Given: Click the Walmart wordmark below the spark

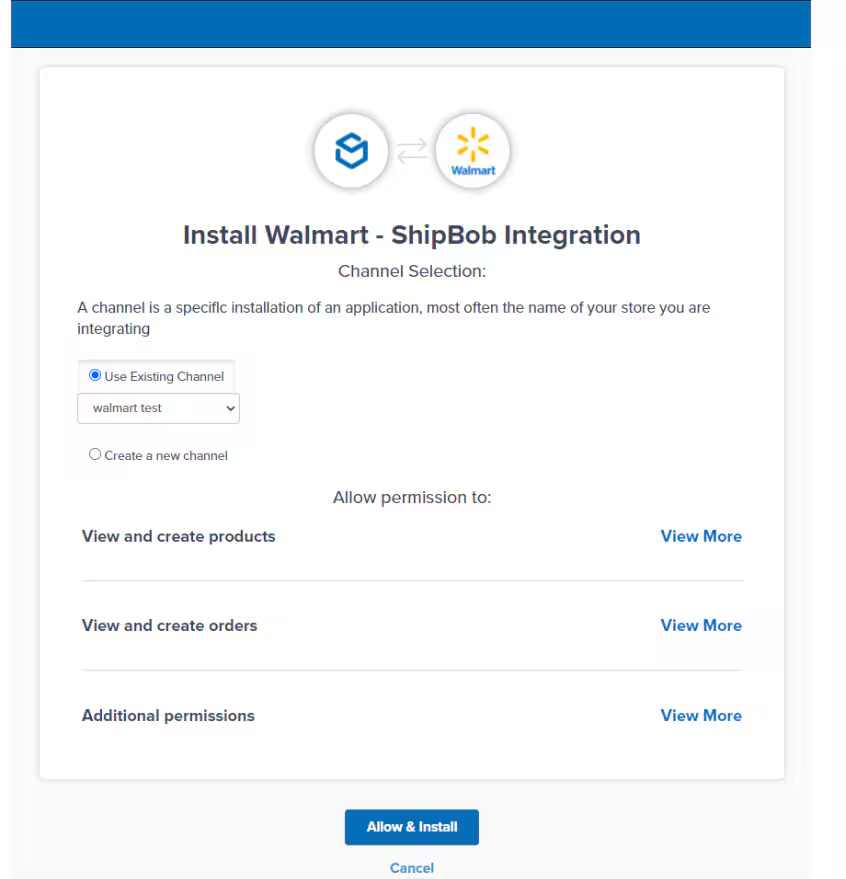Looking at the screenshot, I should 472,169.
